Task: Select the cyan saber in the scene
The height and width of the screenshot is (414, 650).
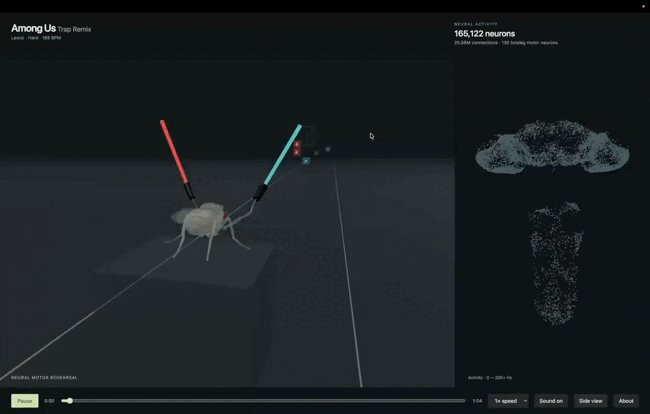Action: (x=277, y=162)
